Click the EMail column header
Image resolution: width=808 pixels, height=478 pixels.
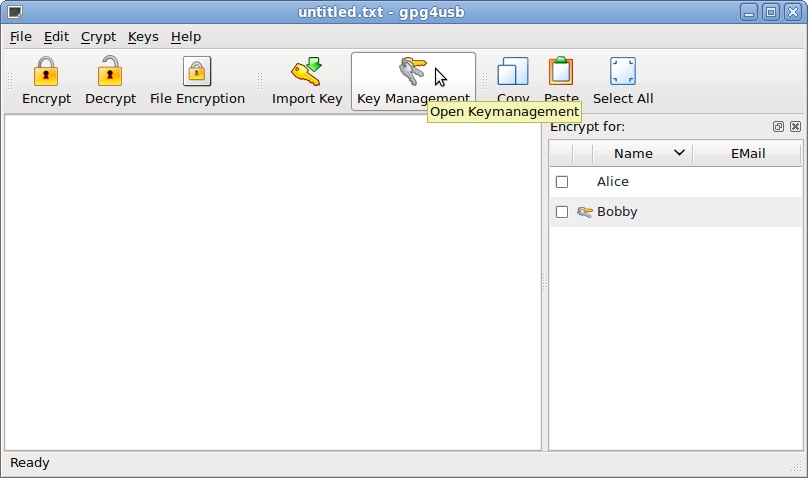coord(748,153)
